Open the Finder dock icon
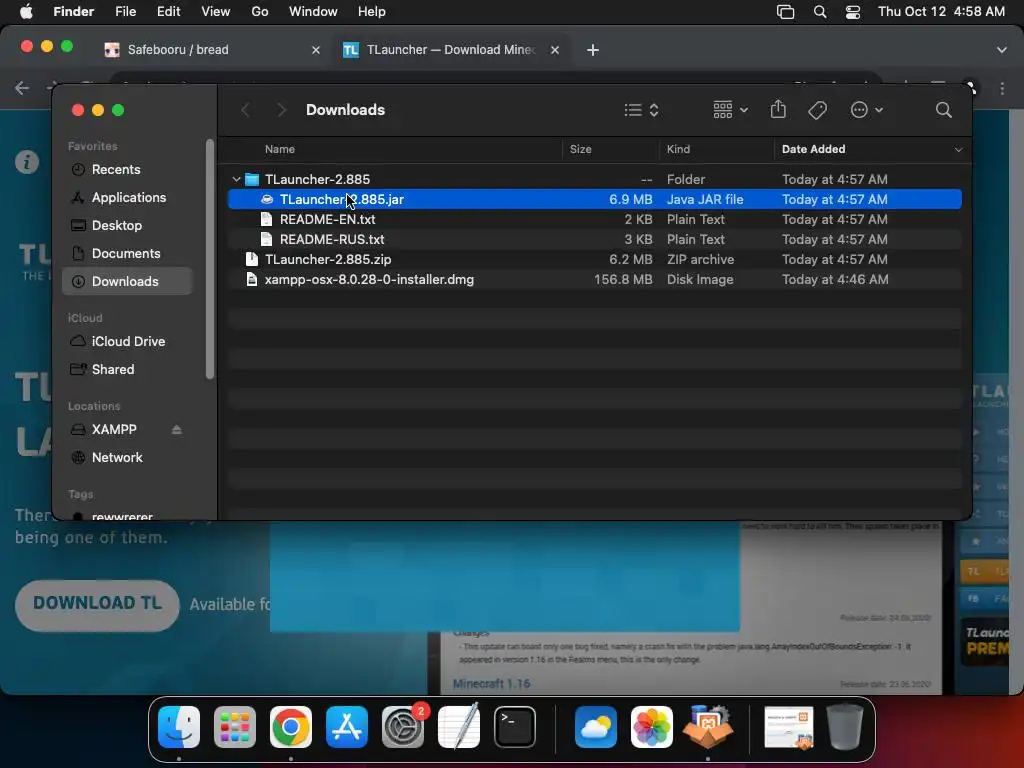Screen dimensions: 1024x768 pyautogui.click(x=179, y=727)
